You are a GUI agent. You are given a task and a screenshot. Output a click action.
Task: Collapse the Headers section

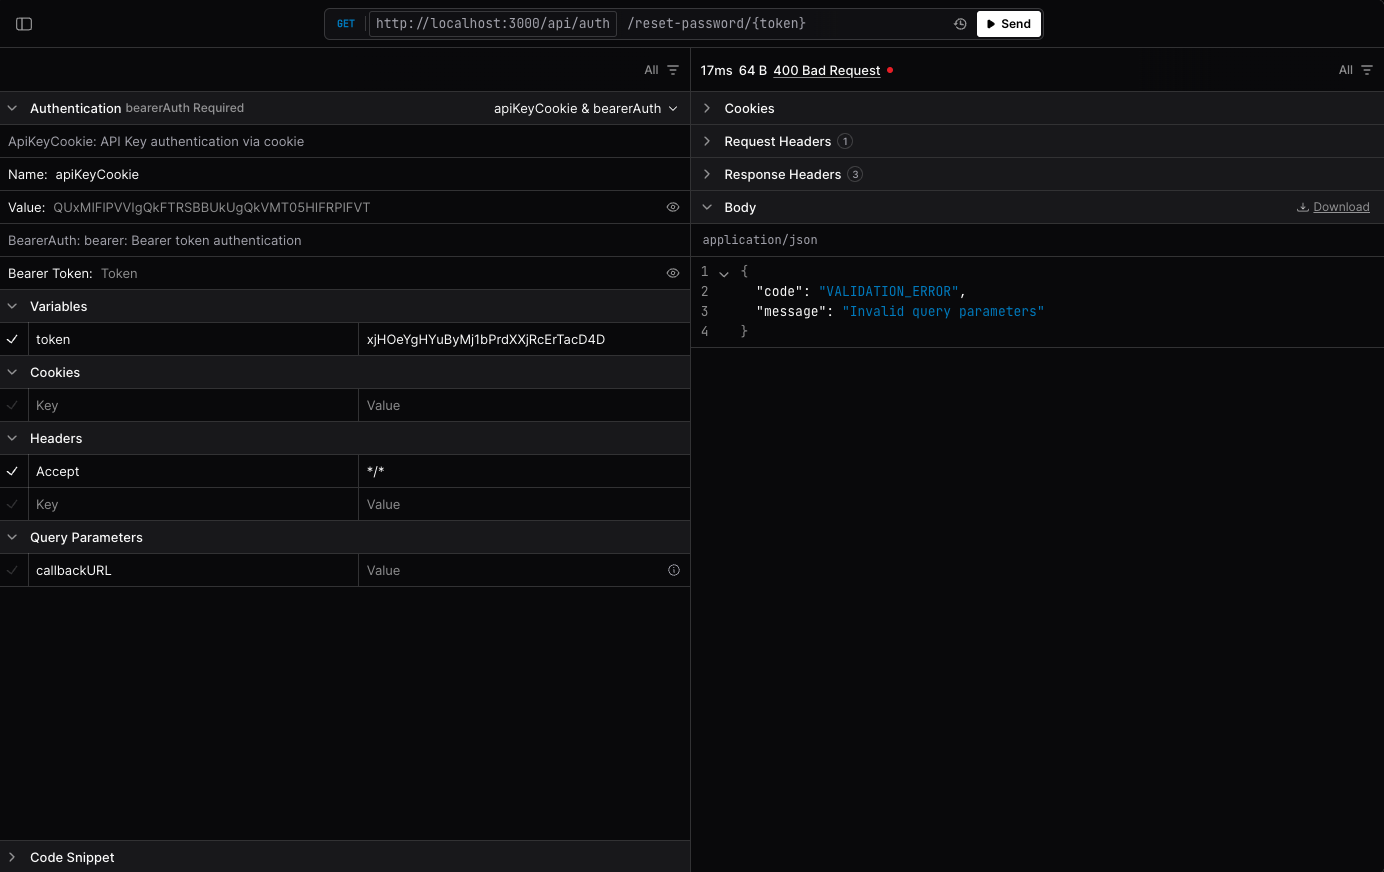click(x=12, y=438)
